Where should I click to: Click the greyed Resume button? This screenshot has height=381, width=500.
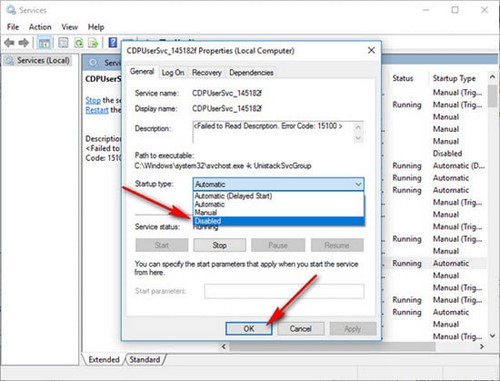[337, 245]
